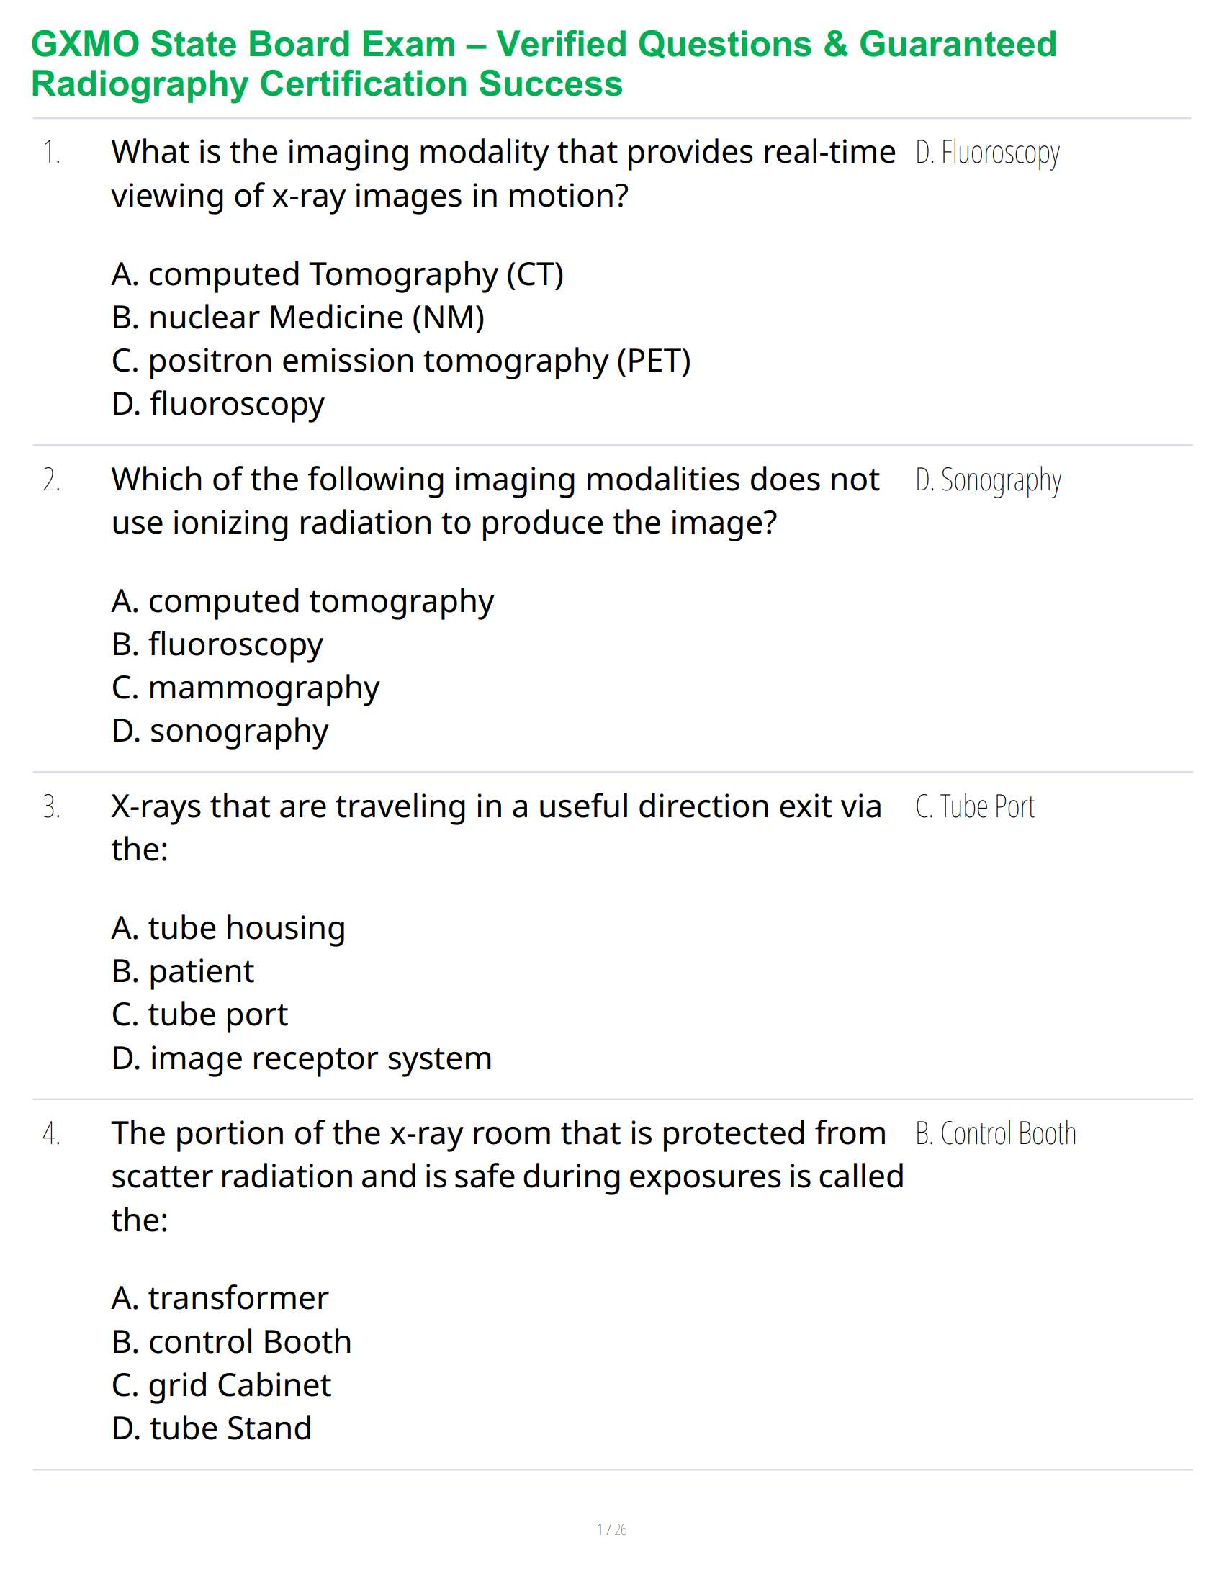Click the question 2 text about ionizing radiation
Image resolution: width=1224 pixels, height=1584 pixels.
(x=495, y=501)
